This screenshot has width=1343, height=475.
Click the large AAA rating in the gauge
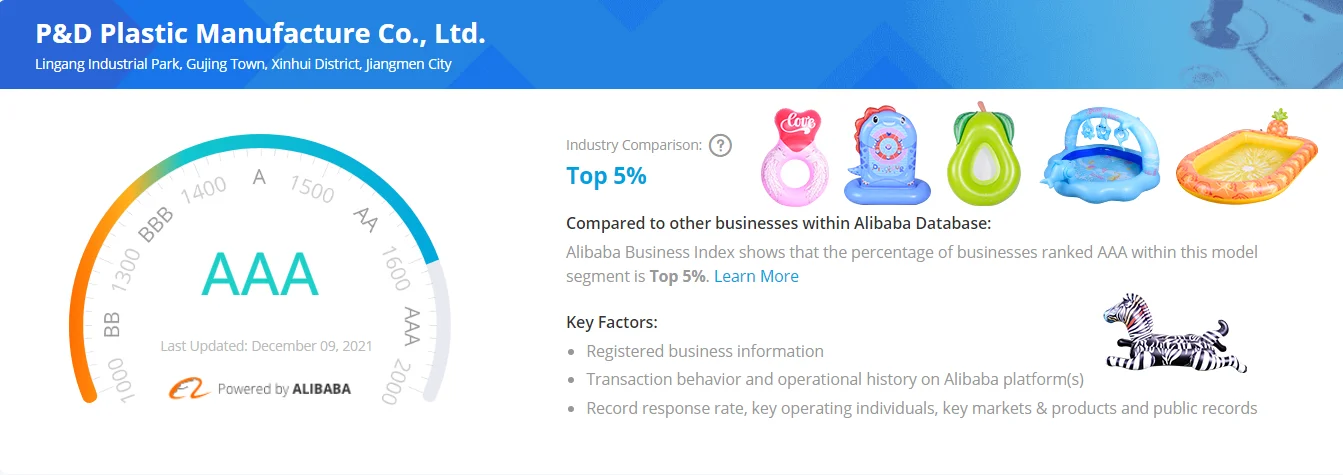coord(259,273)
